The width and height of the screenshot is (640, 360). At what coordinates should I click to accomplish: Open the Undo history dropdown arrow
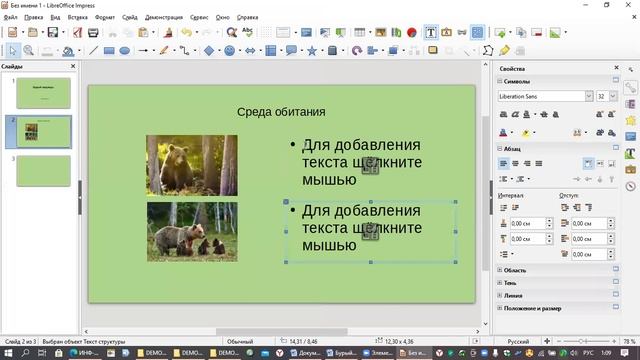(196, 32)
